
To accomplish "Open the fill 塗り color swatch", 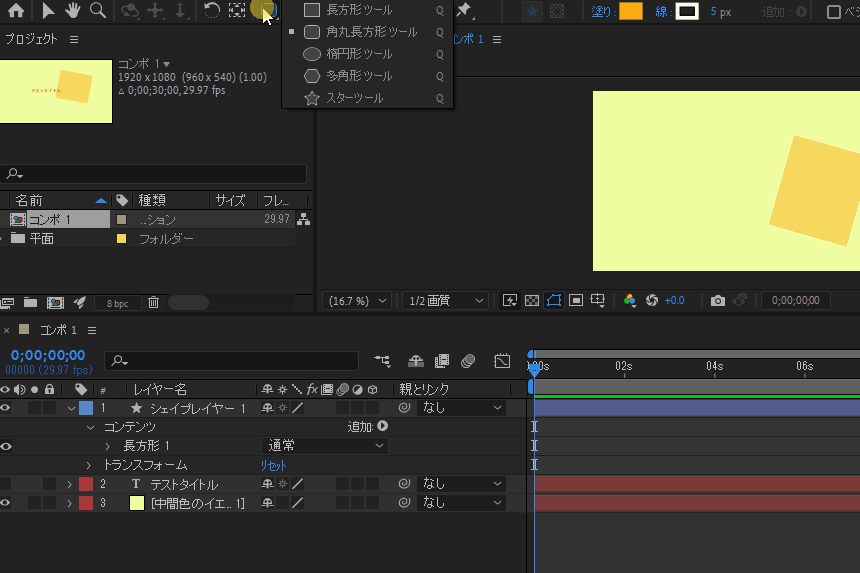I will coord(631,11).
